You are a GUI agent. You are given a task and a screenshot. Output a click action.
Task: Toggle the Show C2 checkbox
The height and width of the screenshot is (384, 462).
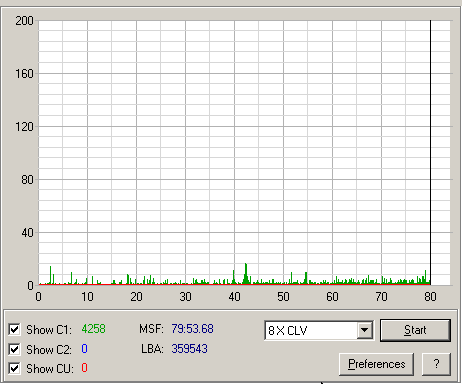coord(14,349)
